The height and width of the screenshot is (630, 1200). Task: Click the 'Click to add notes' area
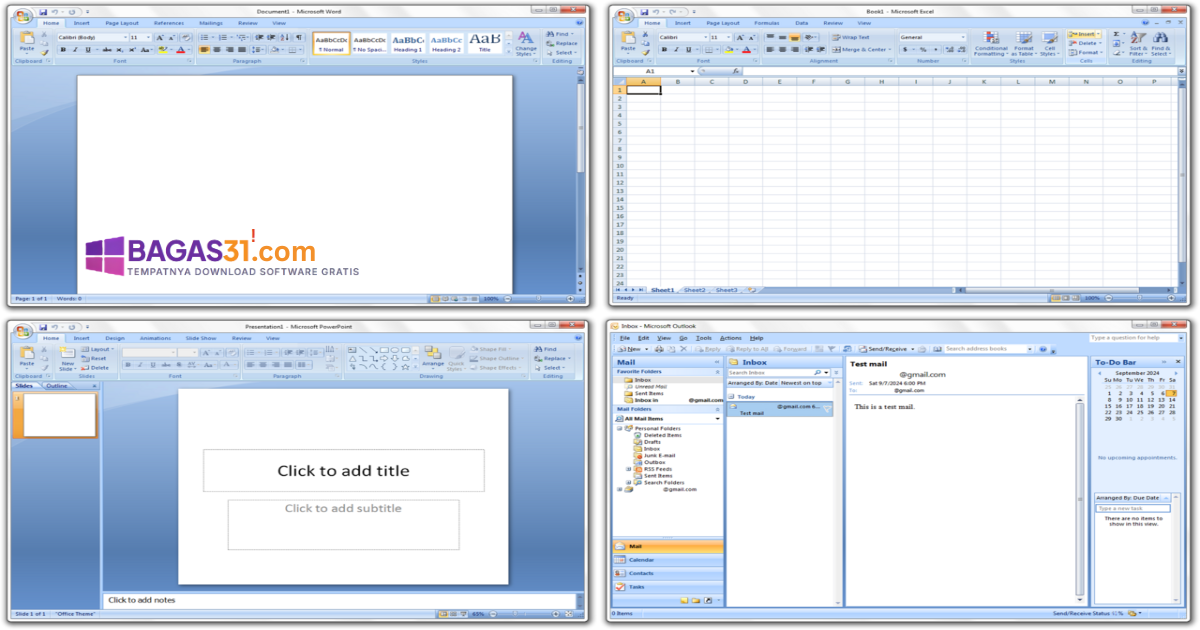[x=340, y=600]
